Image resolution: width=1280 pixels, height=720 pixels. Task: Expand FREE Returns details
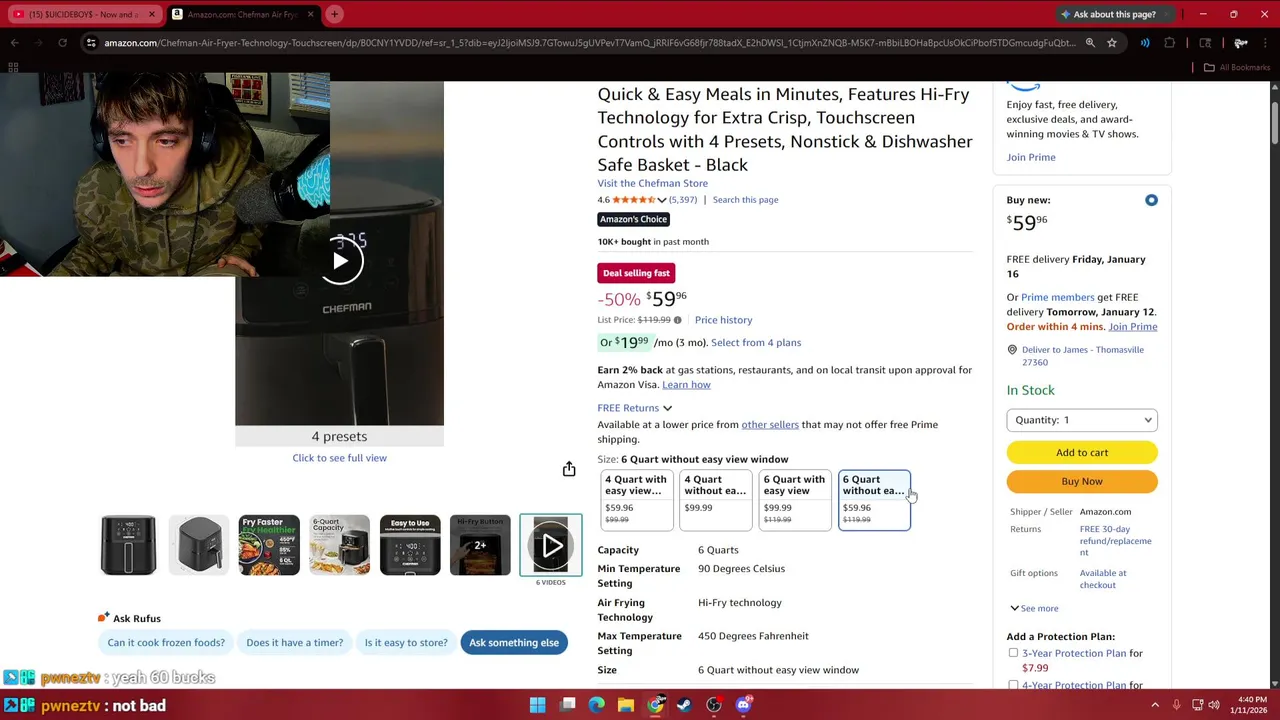click(635, 408)
